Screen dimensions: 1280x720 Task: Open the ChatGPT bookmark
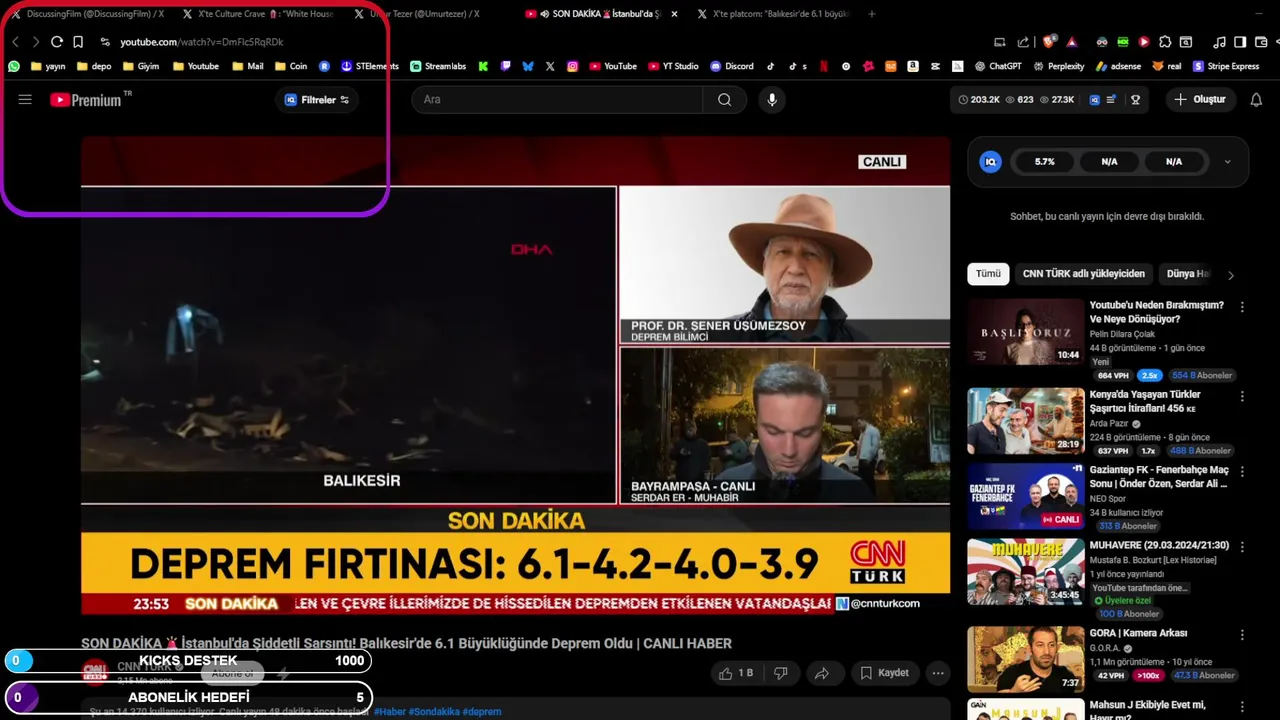(x=998, y=66)
